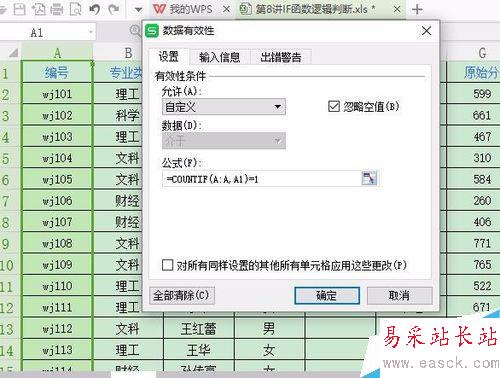Screen dimensions: 500x378
Task: Click the Print icon in the quick toolbar
Action: [57, 9]
